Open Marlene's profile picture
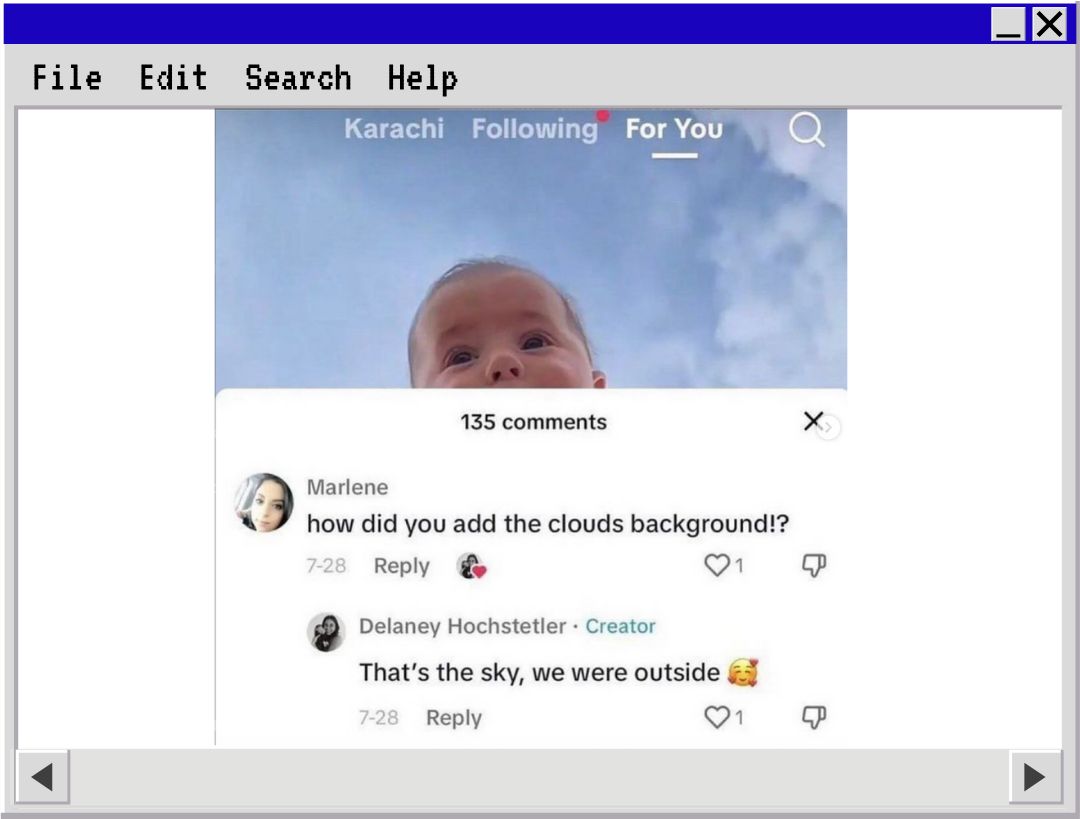This screenshot has height=819, width=1080. click(x=264, y=503)
